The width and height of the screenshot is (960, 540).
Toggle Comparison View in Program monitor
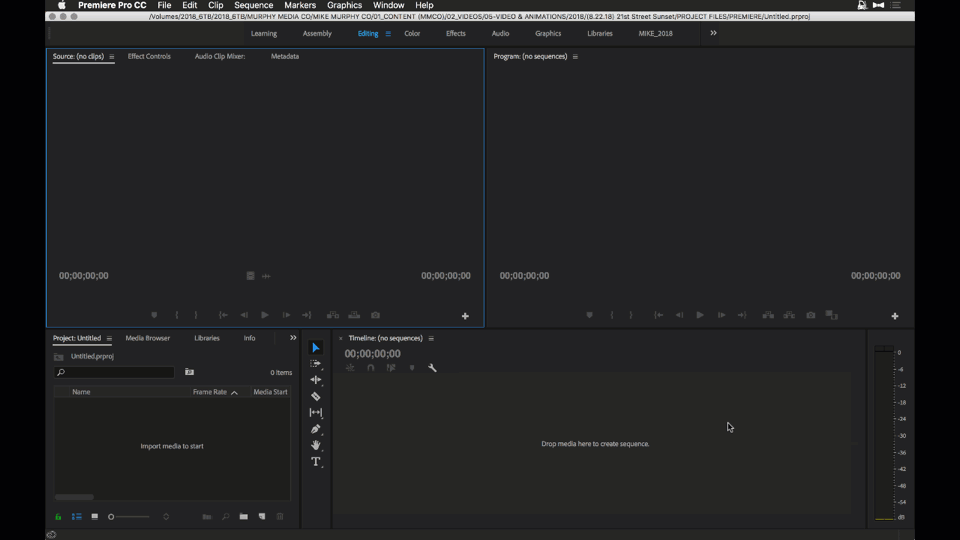pos(831,315)
